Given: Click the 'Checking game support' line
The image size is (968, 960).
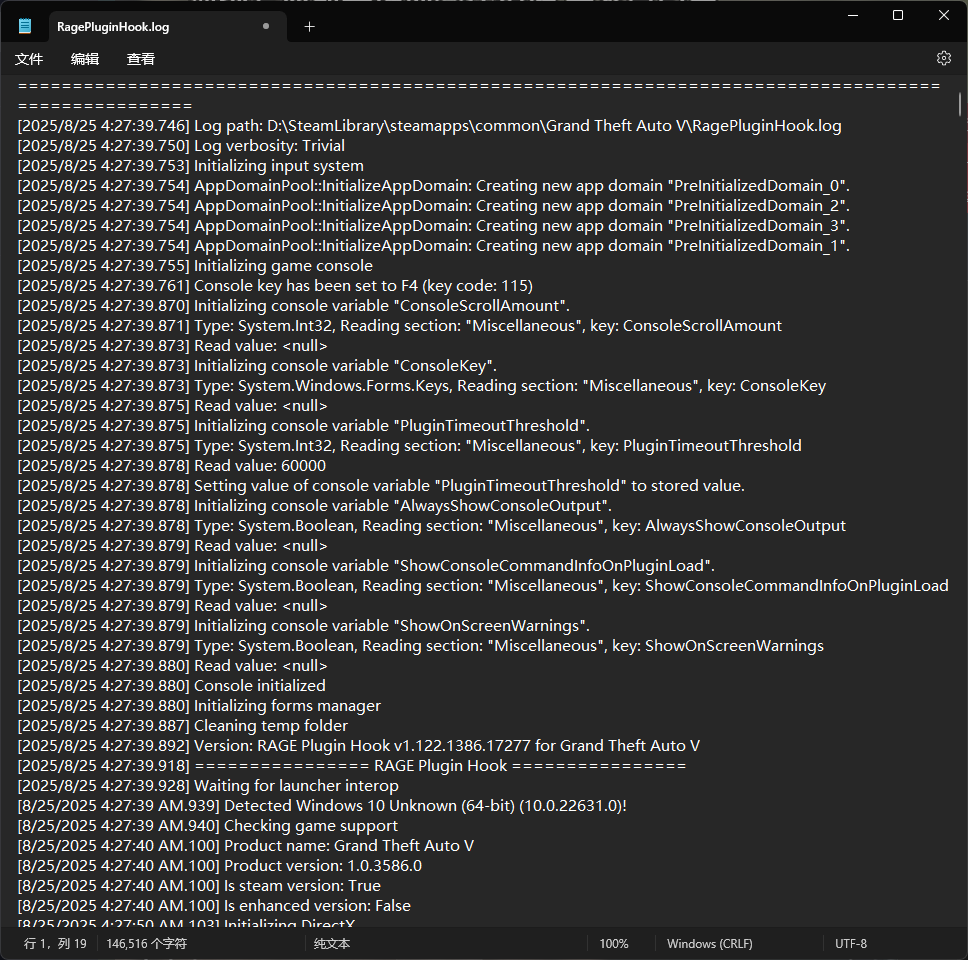Looking at the screenshot, I should point(208,826).
